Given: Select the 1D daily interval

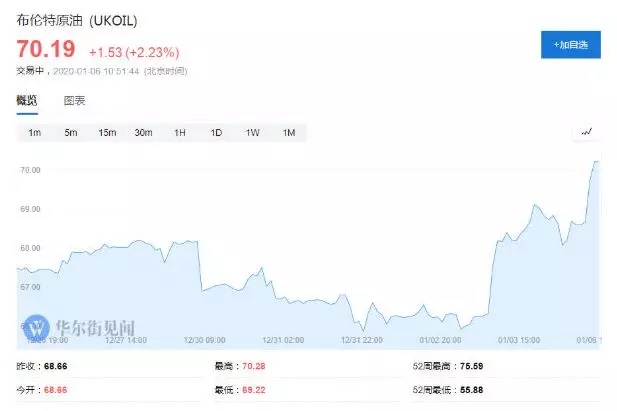Looking at the screenshot, I should tap(216, 133).
